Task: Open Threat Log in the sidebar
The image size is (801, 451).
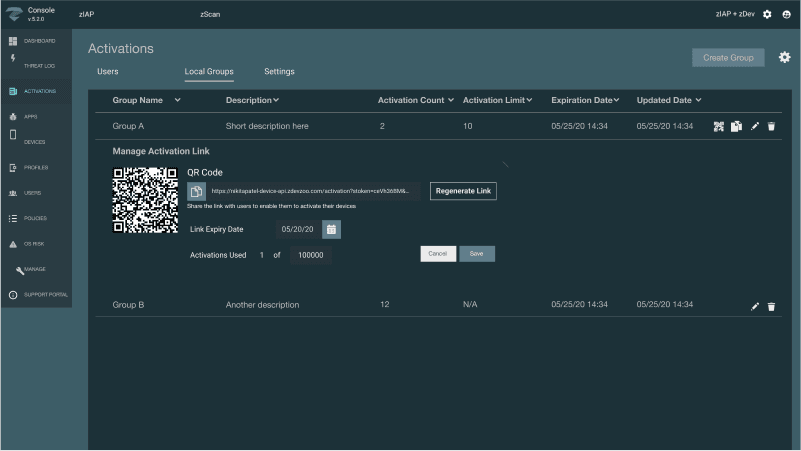Action: (x=36, y=66)
